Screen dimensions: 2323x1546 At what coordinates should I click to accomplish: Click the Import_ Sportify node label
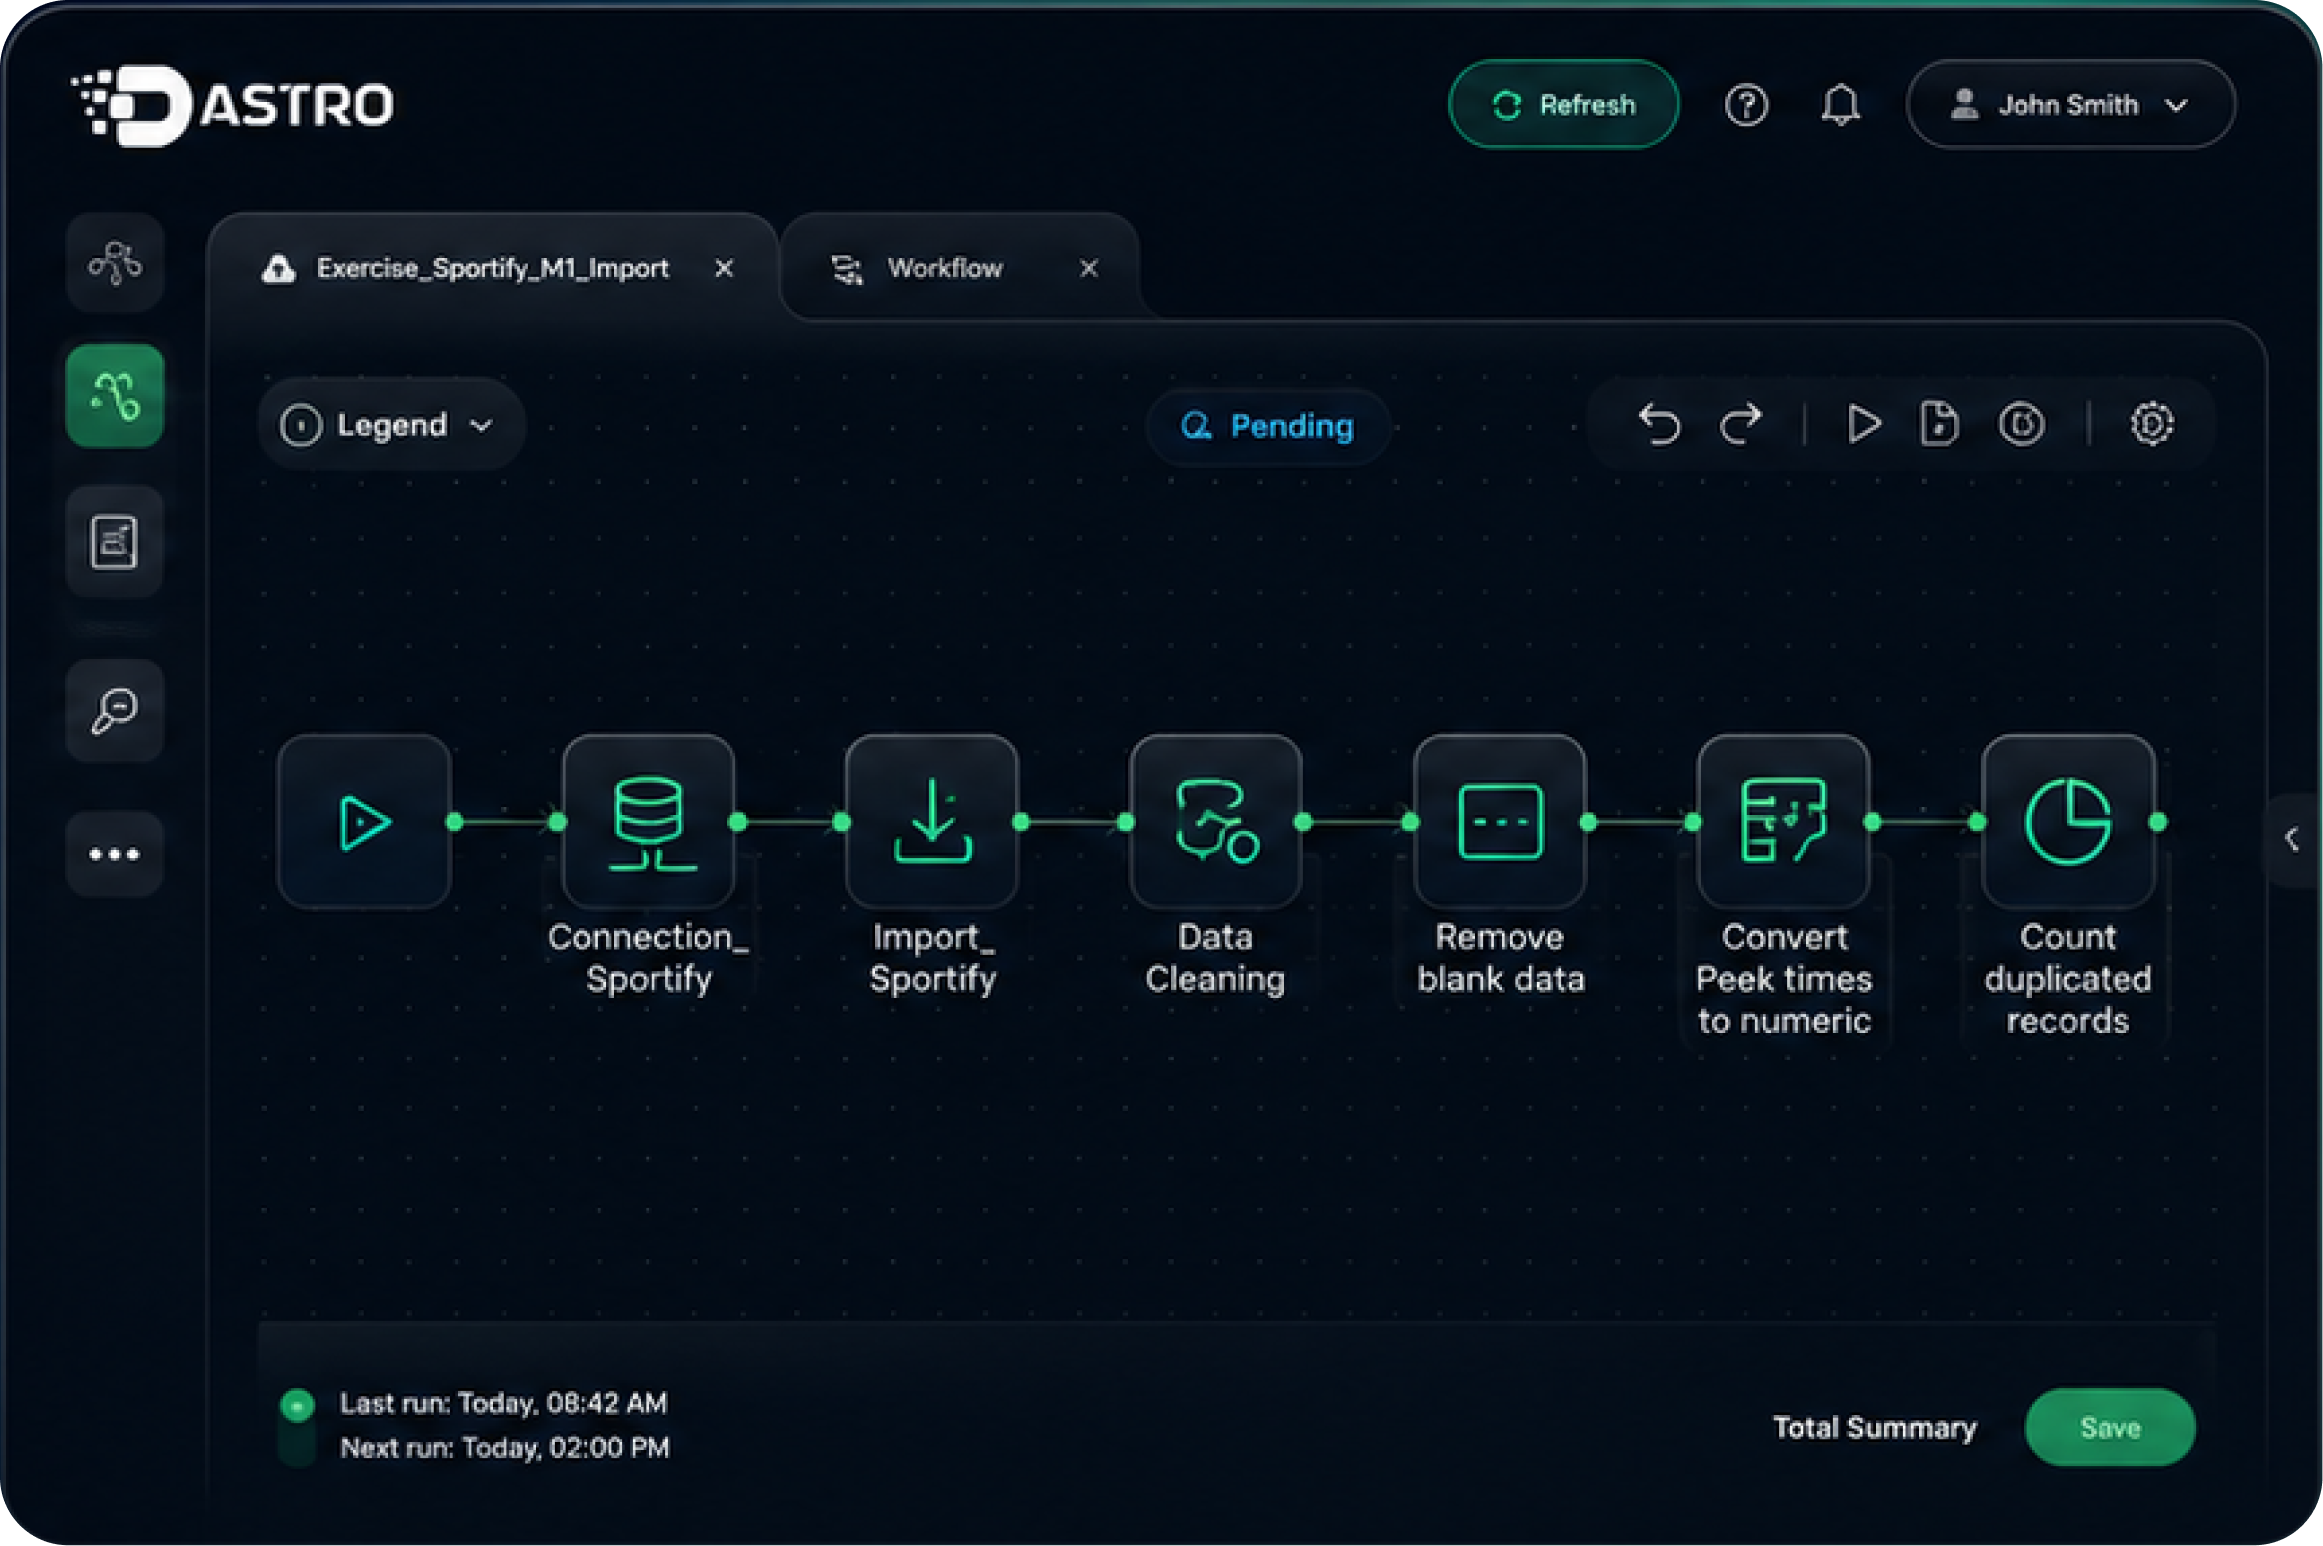point(933,958)
